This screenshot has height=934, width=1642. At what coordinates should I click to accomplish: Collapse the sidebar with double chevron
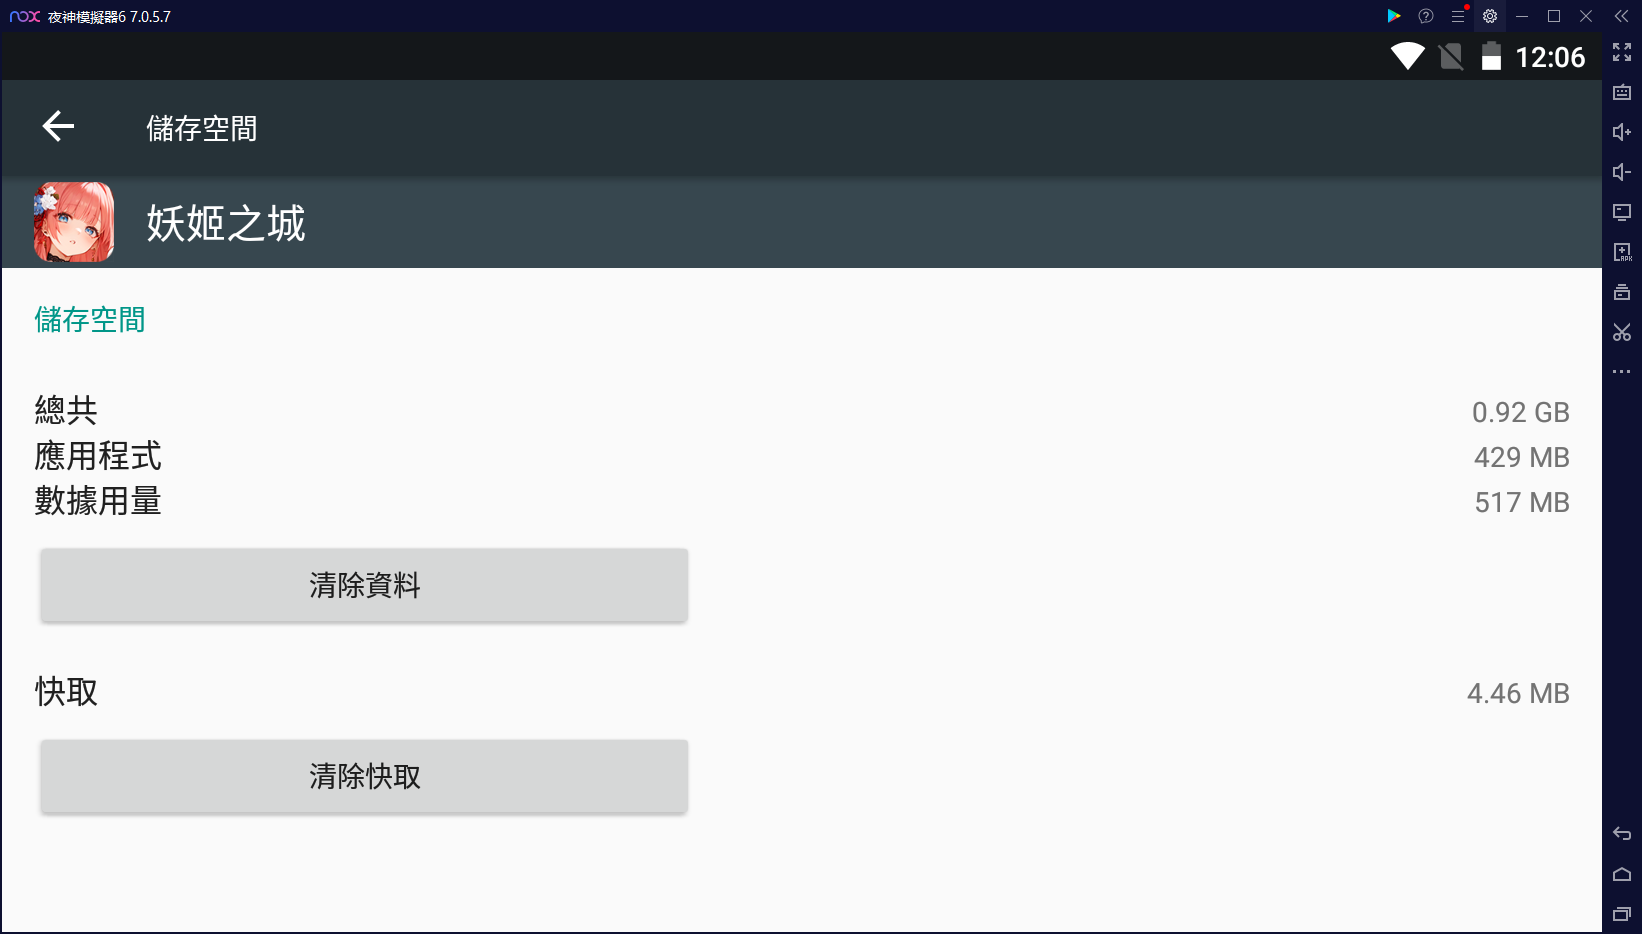click(x=1622, y=16)
